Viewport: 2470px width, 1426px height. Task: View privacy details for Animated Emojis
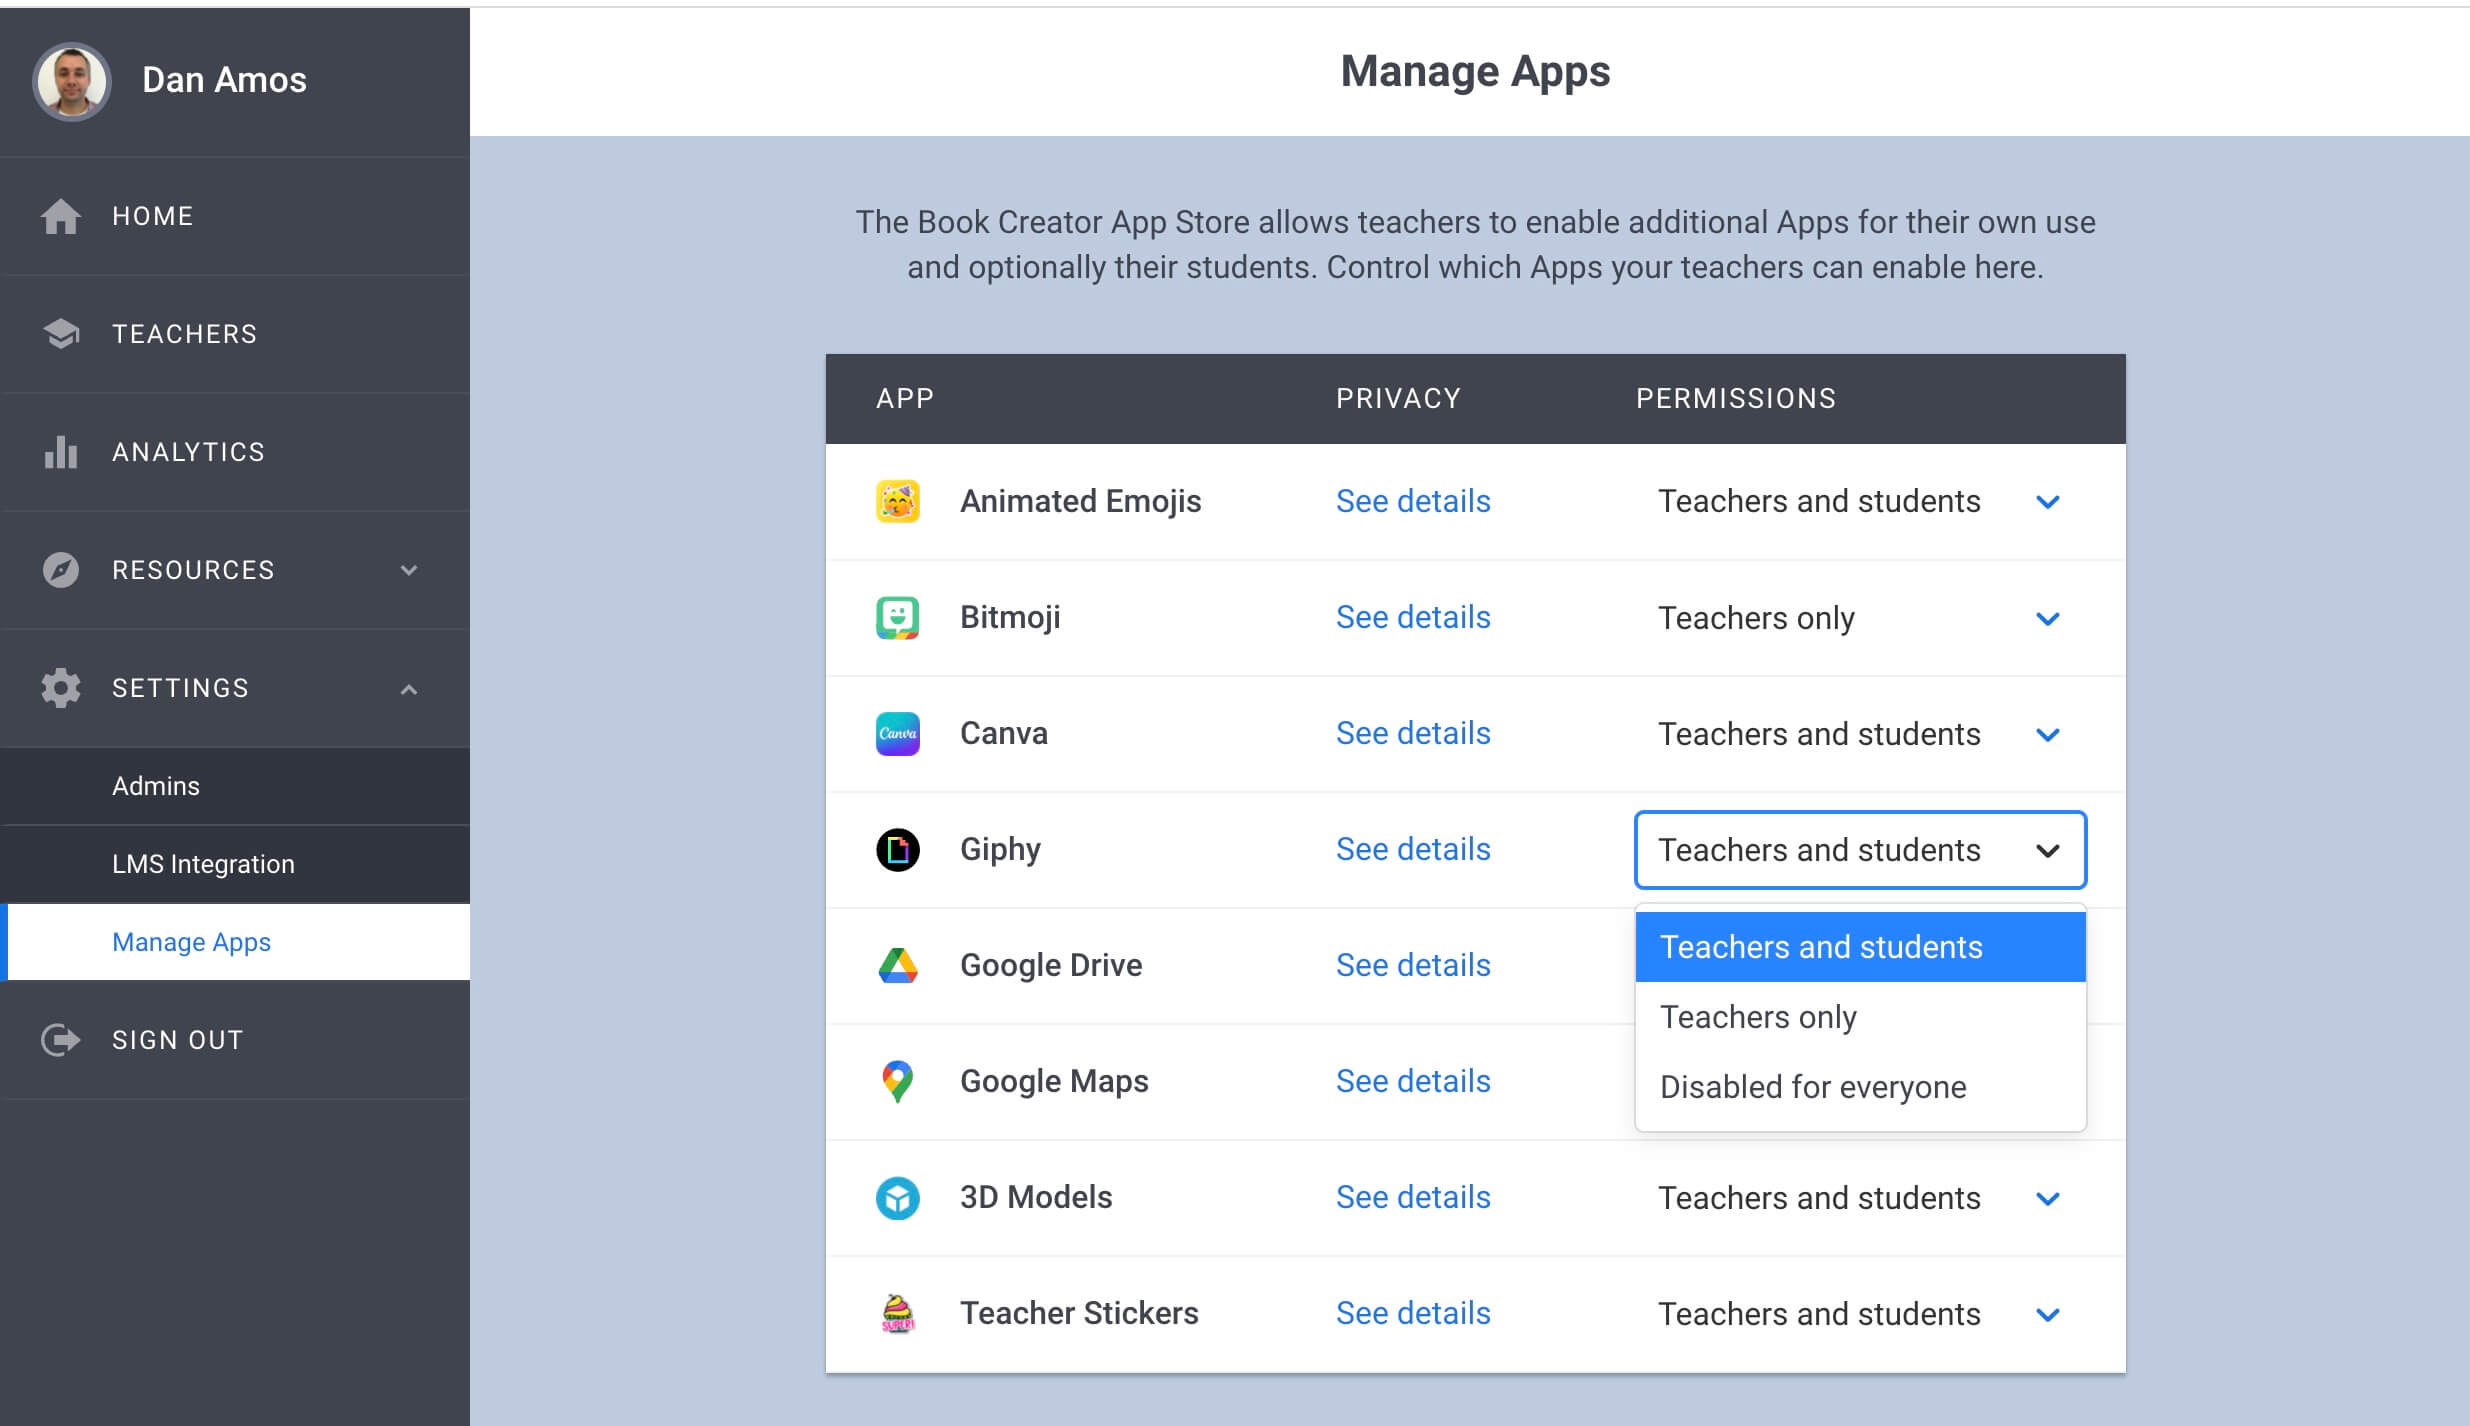1413,501
